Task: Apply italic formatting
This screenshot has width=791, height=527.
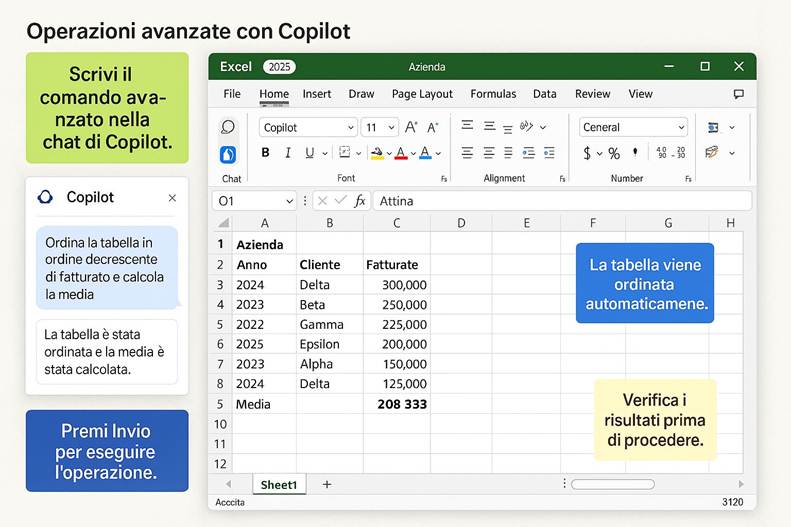Action: tap(288, 153)
